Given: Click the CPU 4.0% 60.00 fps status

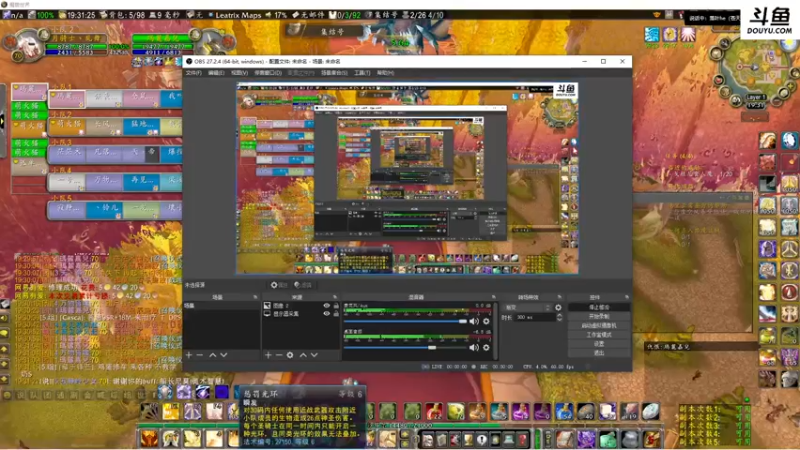Looking at the screenshot, I should (x=548, y=366).
